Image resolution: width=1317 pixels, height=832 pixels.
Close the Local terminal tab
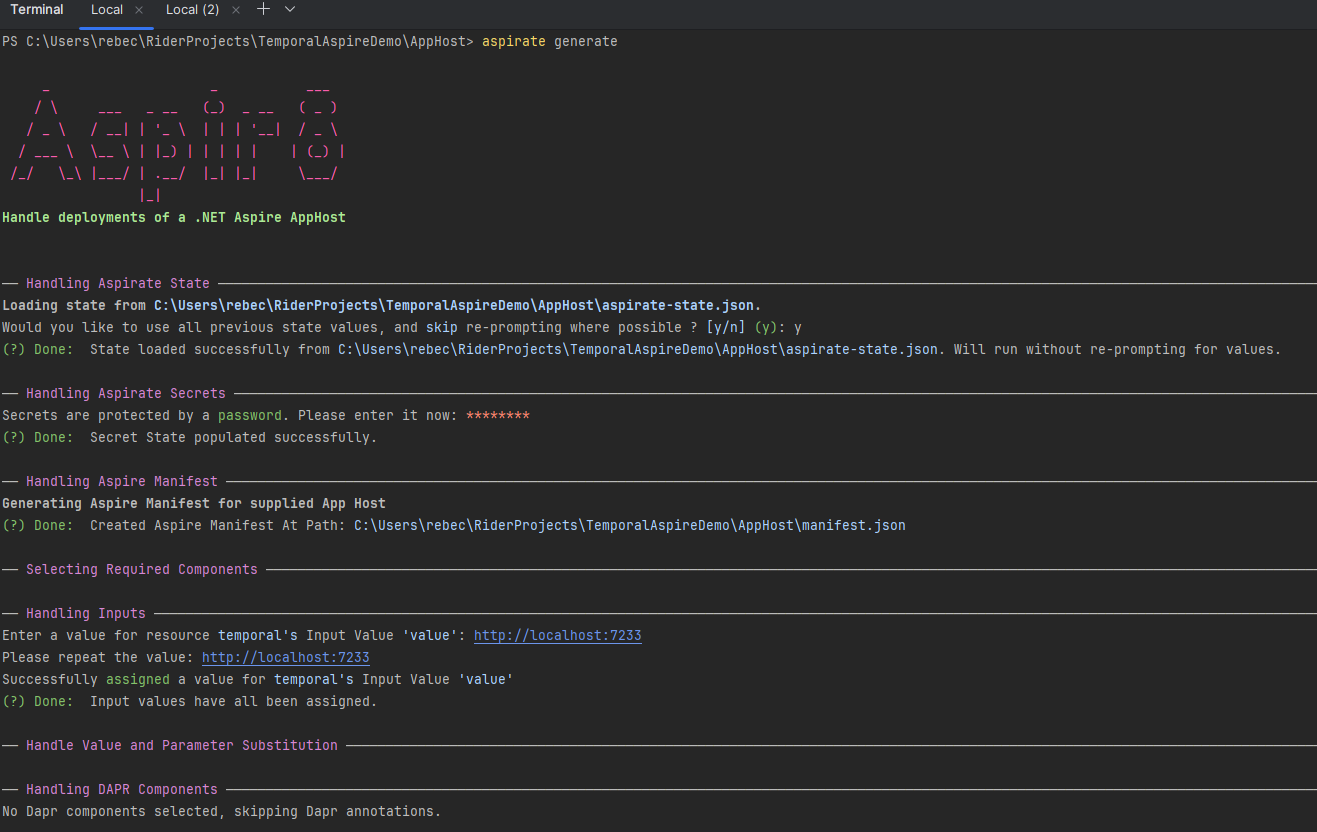(139, 10)
